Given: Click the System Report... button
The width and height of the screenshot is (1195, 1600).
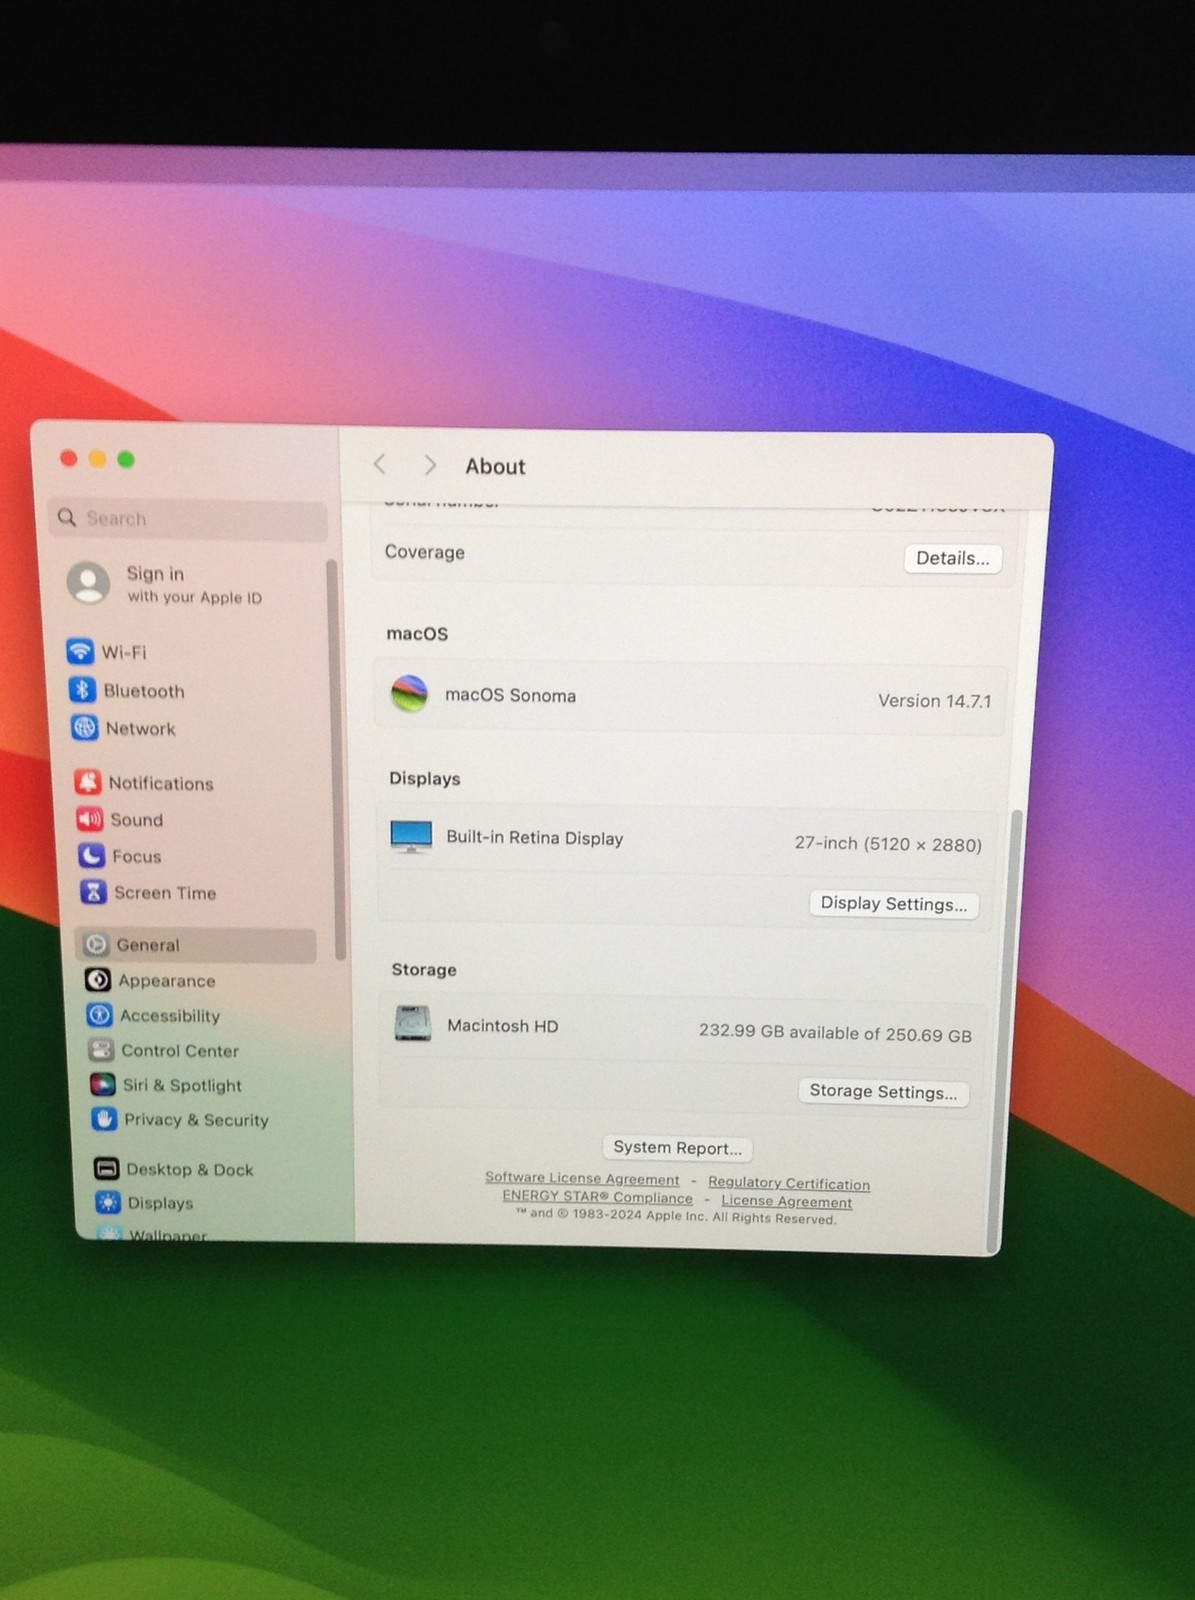Looking at the screenshot, I should [677, 1147].
